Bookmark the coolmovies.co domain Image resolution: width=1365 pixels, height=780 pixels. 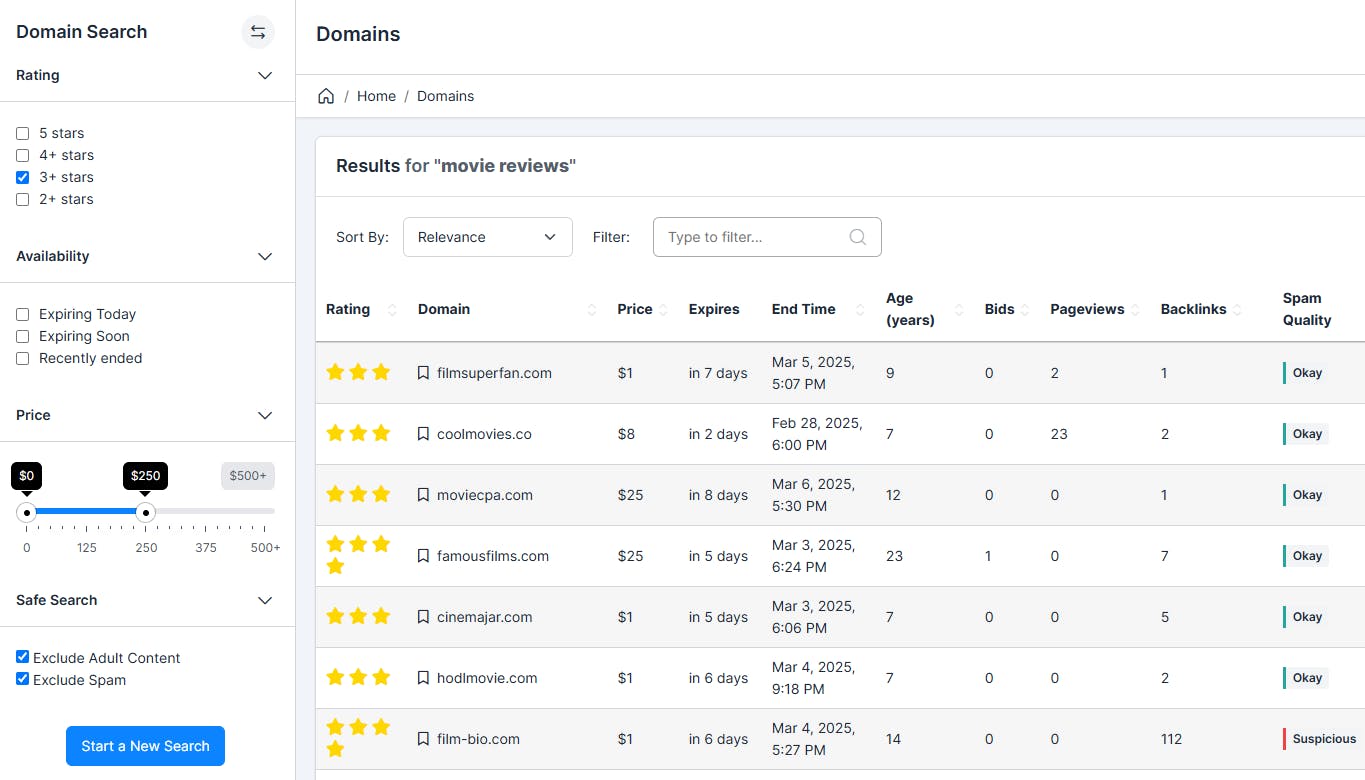tap(423, 434)
